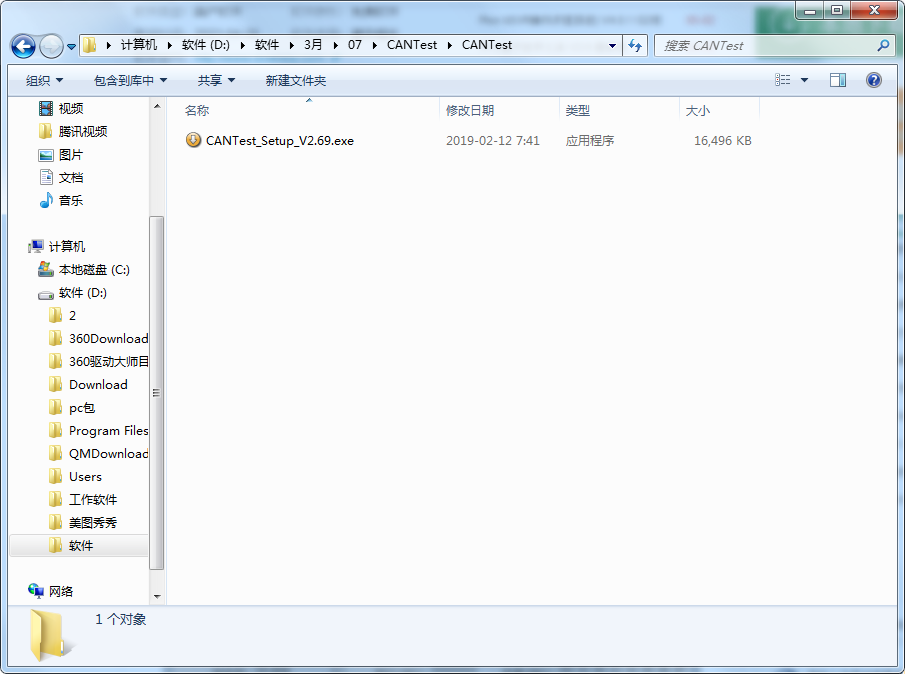Open the view options dropdown arrow
The width and height of the screenshot is (905, 674).
pos(805,80)
